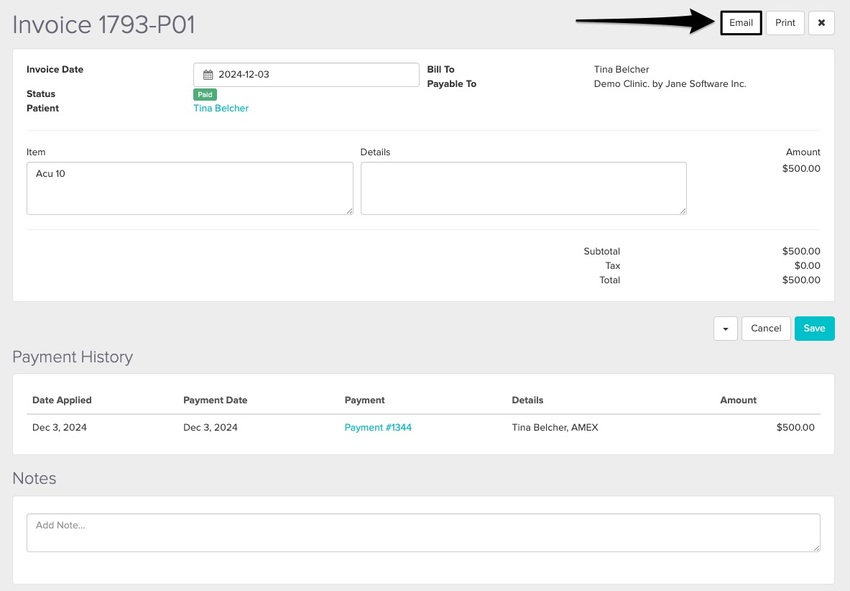Open the Payment #1344 link
Image resolution: width=850 pixels, height=591 pixels.
[x=378, y=427]
